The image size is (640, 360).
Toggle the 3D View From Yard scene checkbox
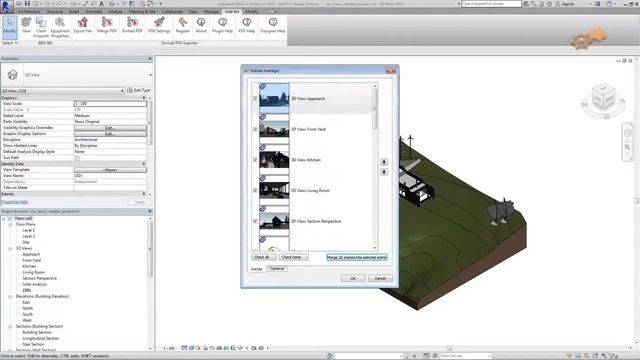[255, 129]
